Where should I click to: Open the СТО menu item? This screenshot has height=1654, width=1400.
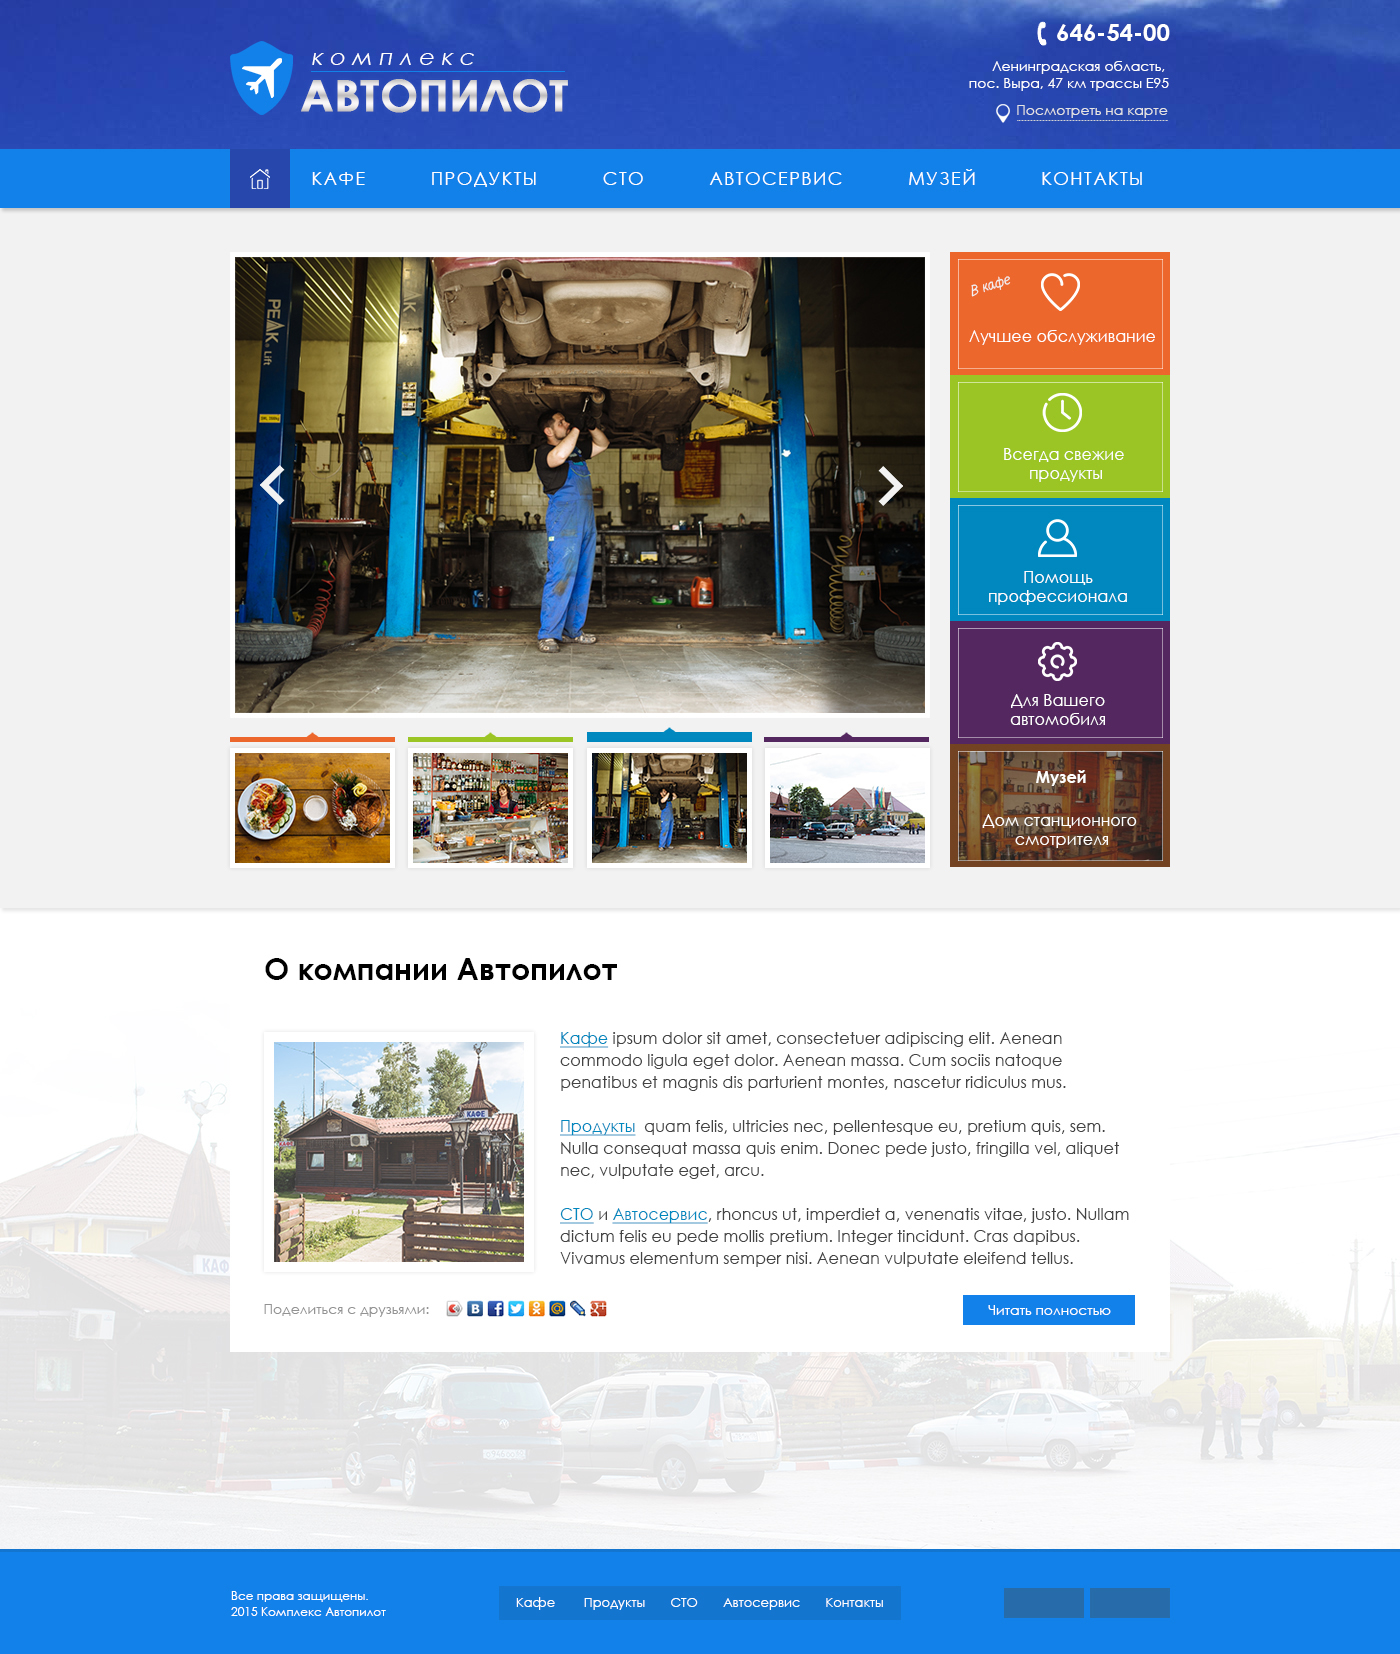[x=623, y=179]
